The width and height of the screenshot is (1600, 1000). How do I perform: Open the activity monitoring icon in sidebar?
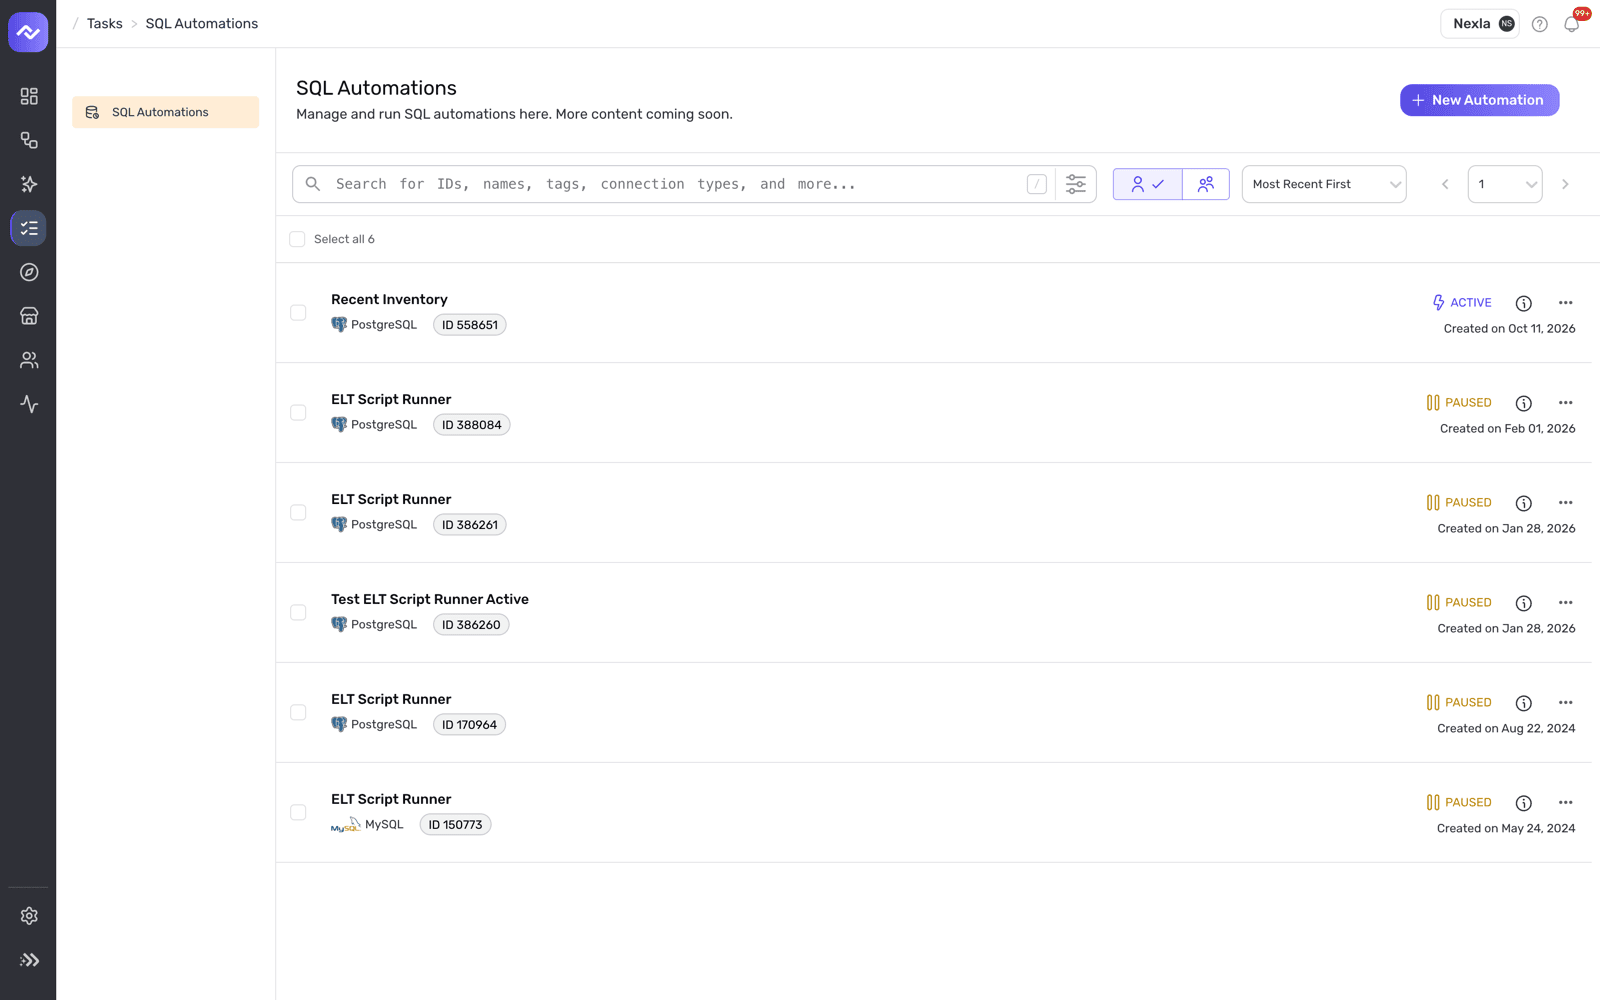click(29, 404)
